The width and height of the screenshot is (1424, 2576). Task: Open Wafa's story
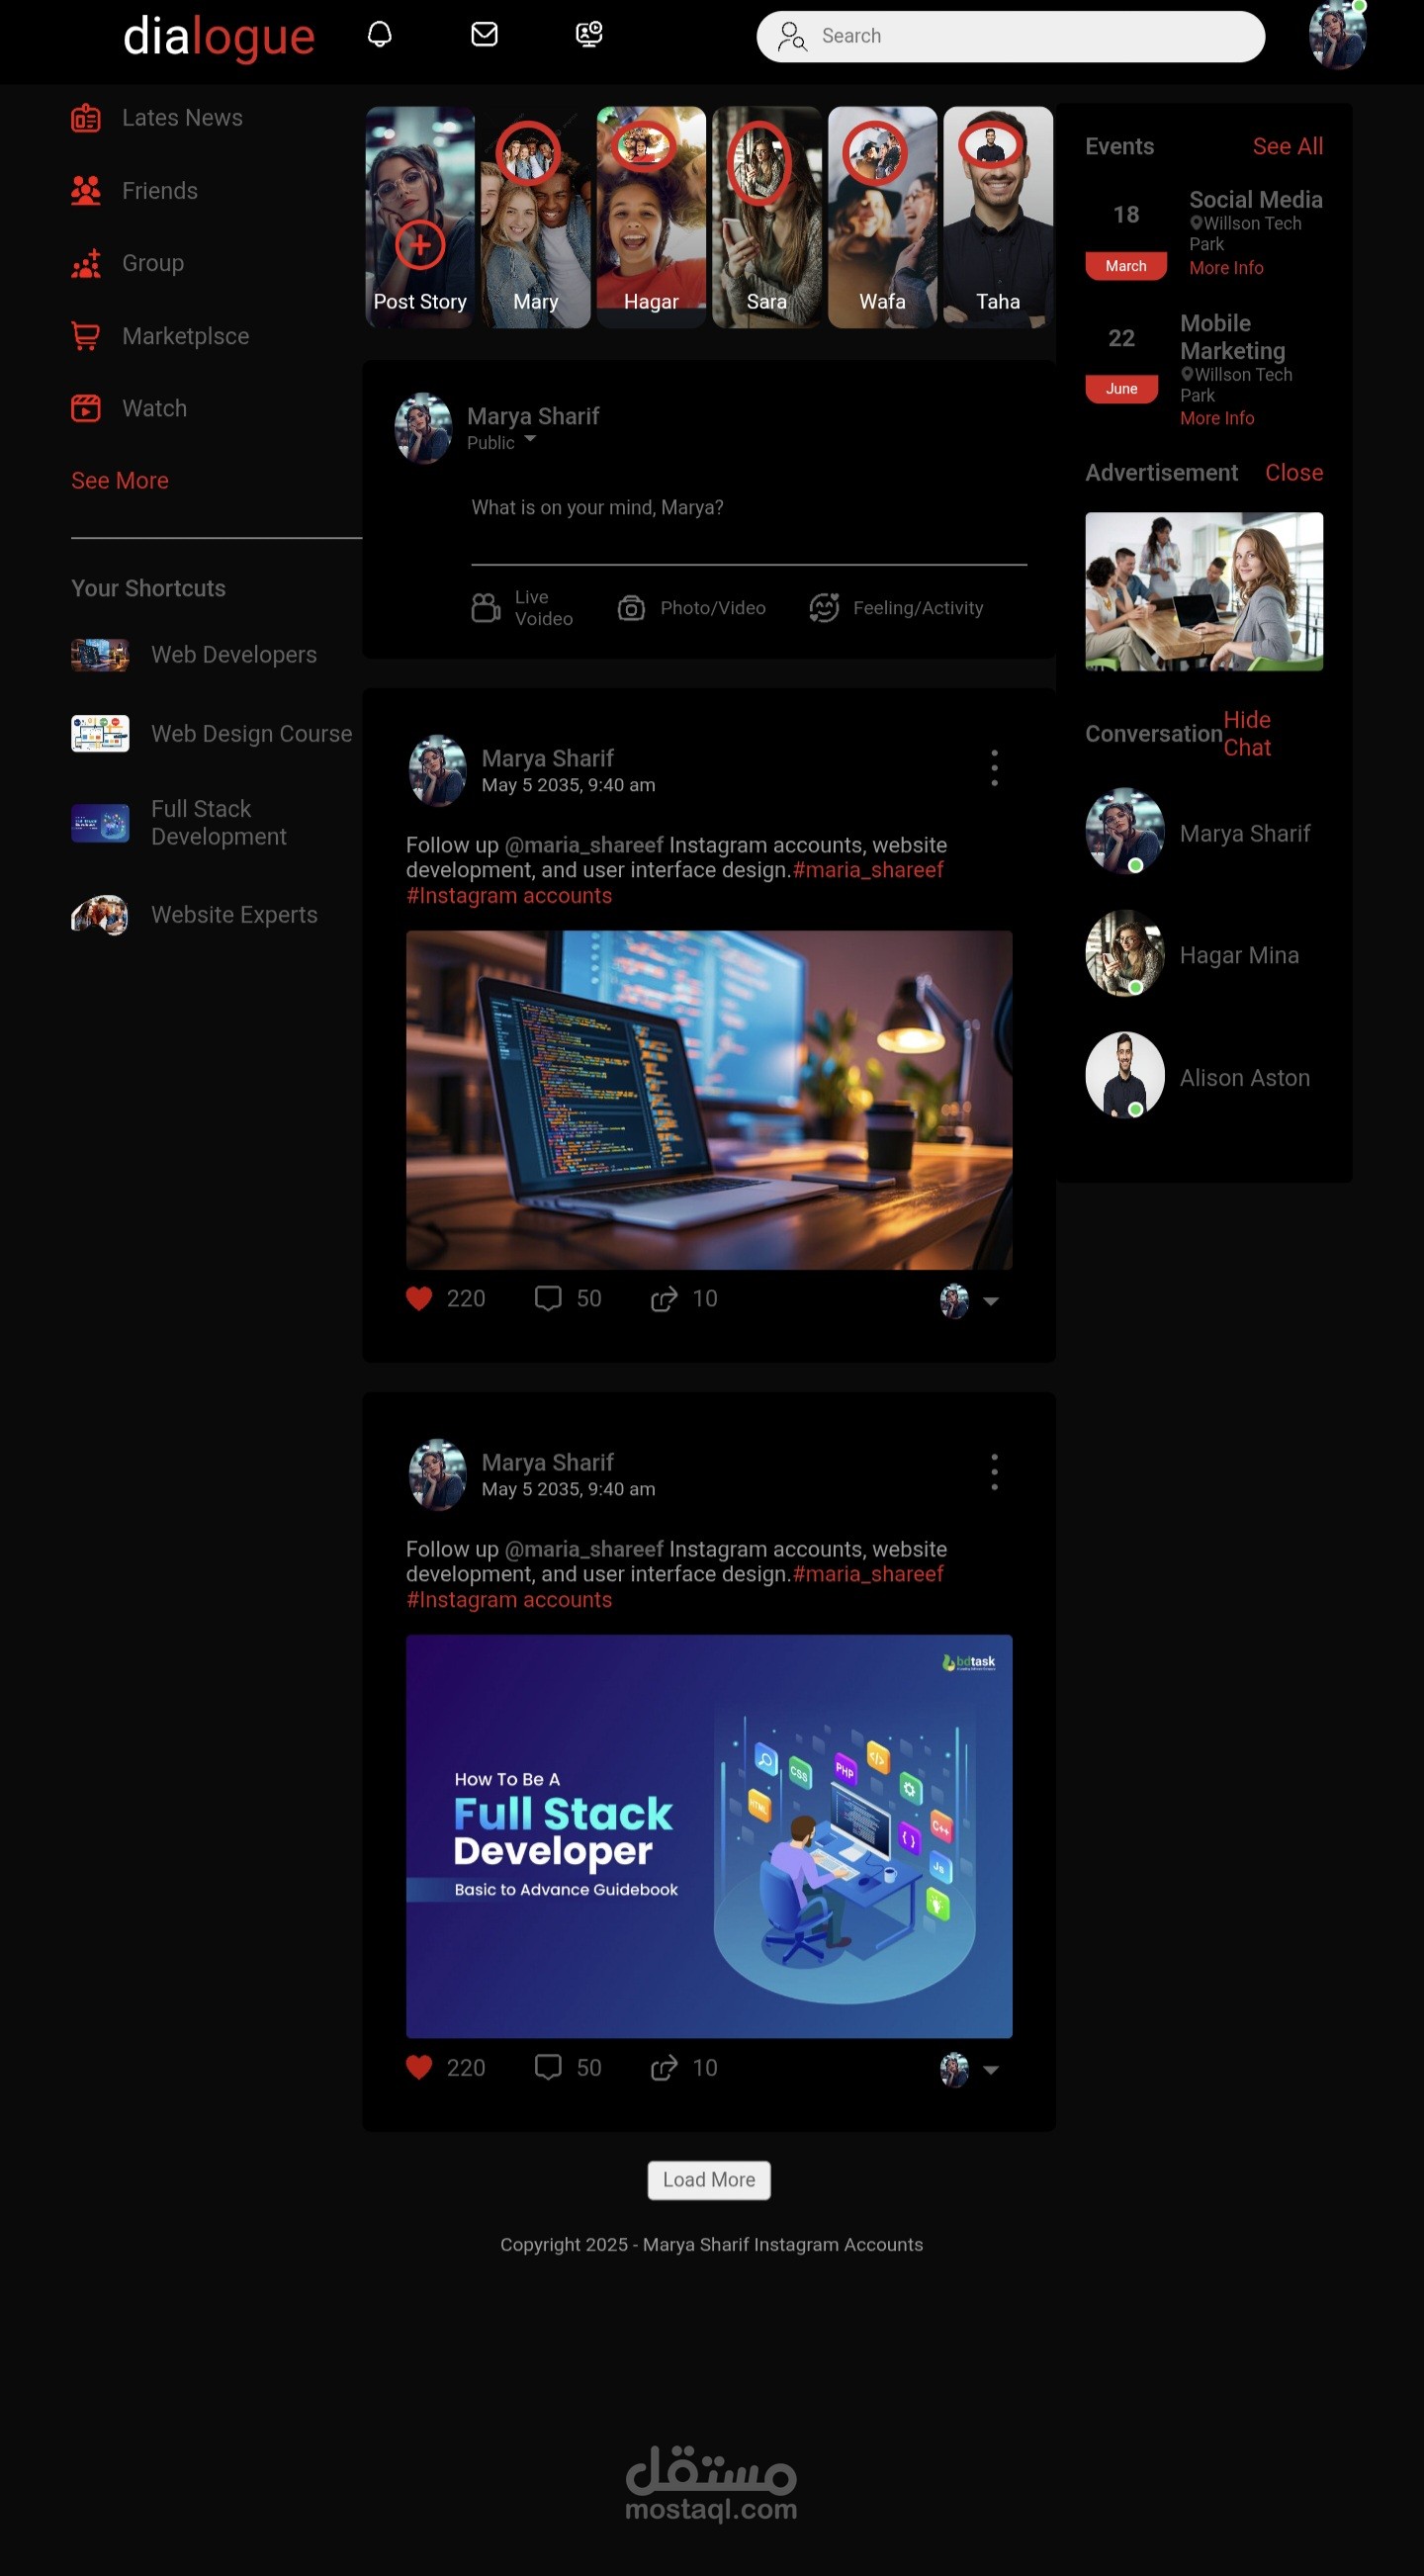883,217
